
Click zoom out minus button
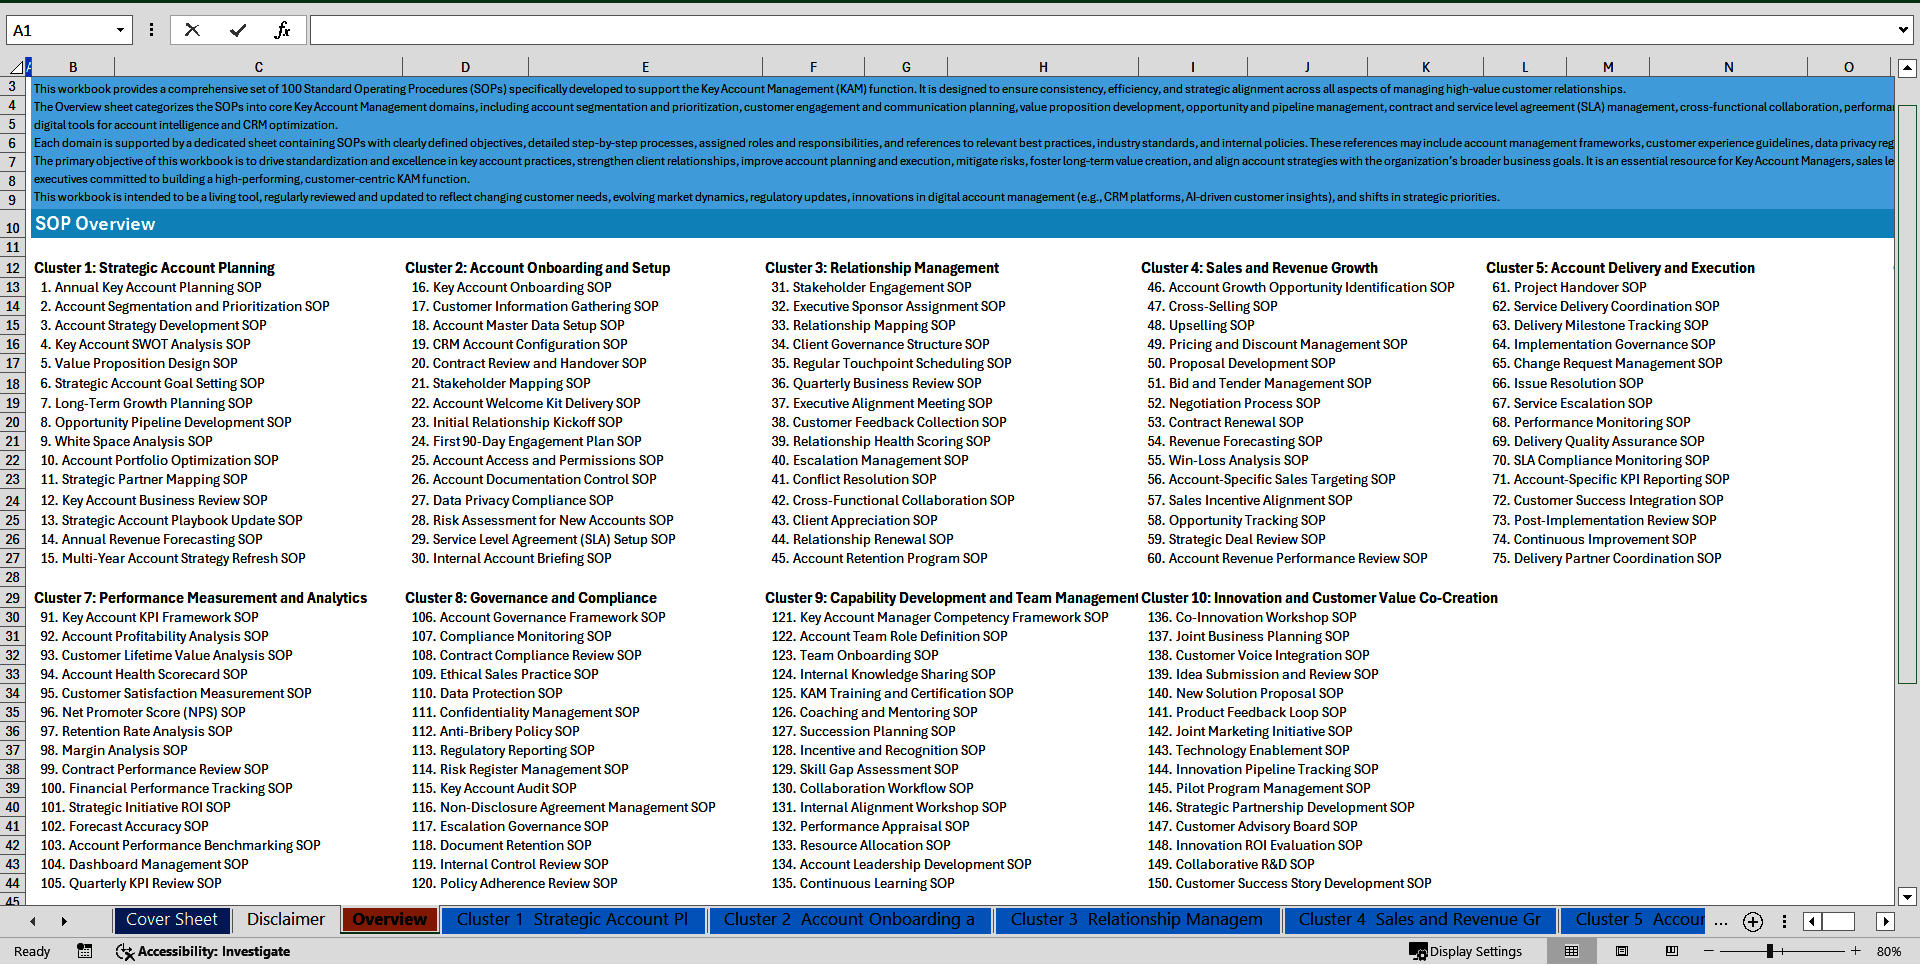tap(1708, 951)
